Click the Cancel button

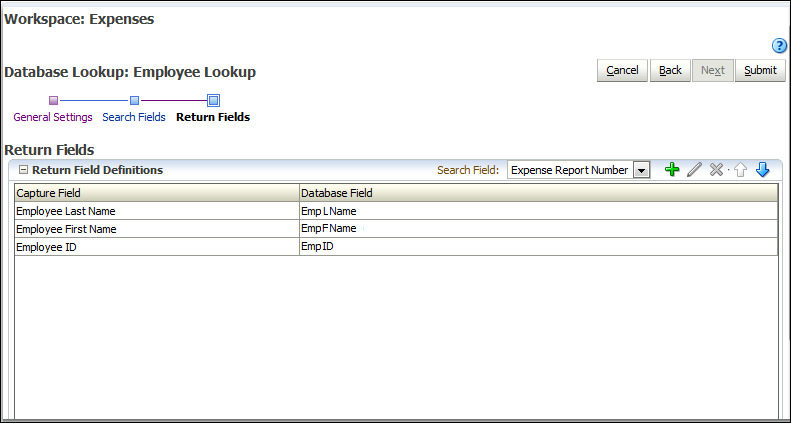tap(622, 71)
